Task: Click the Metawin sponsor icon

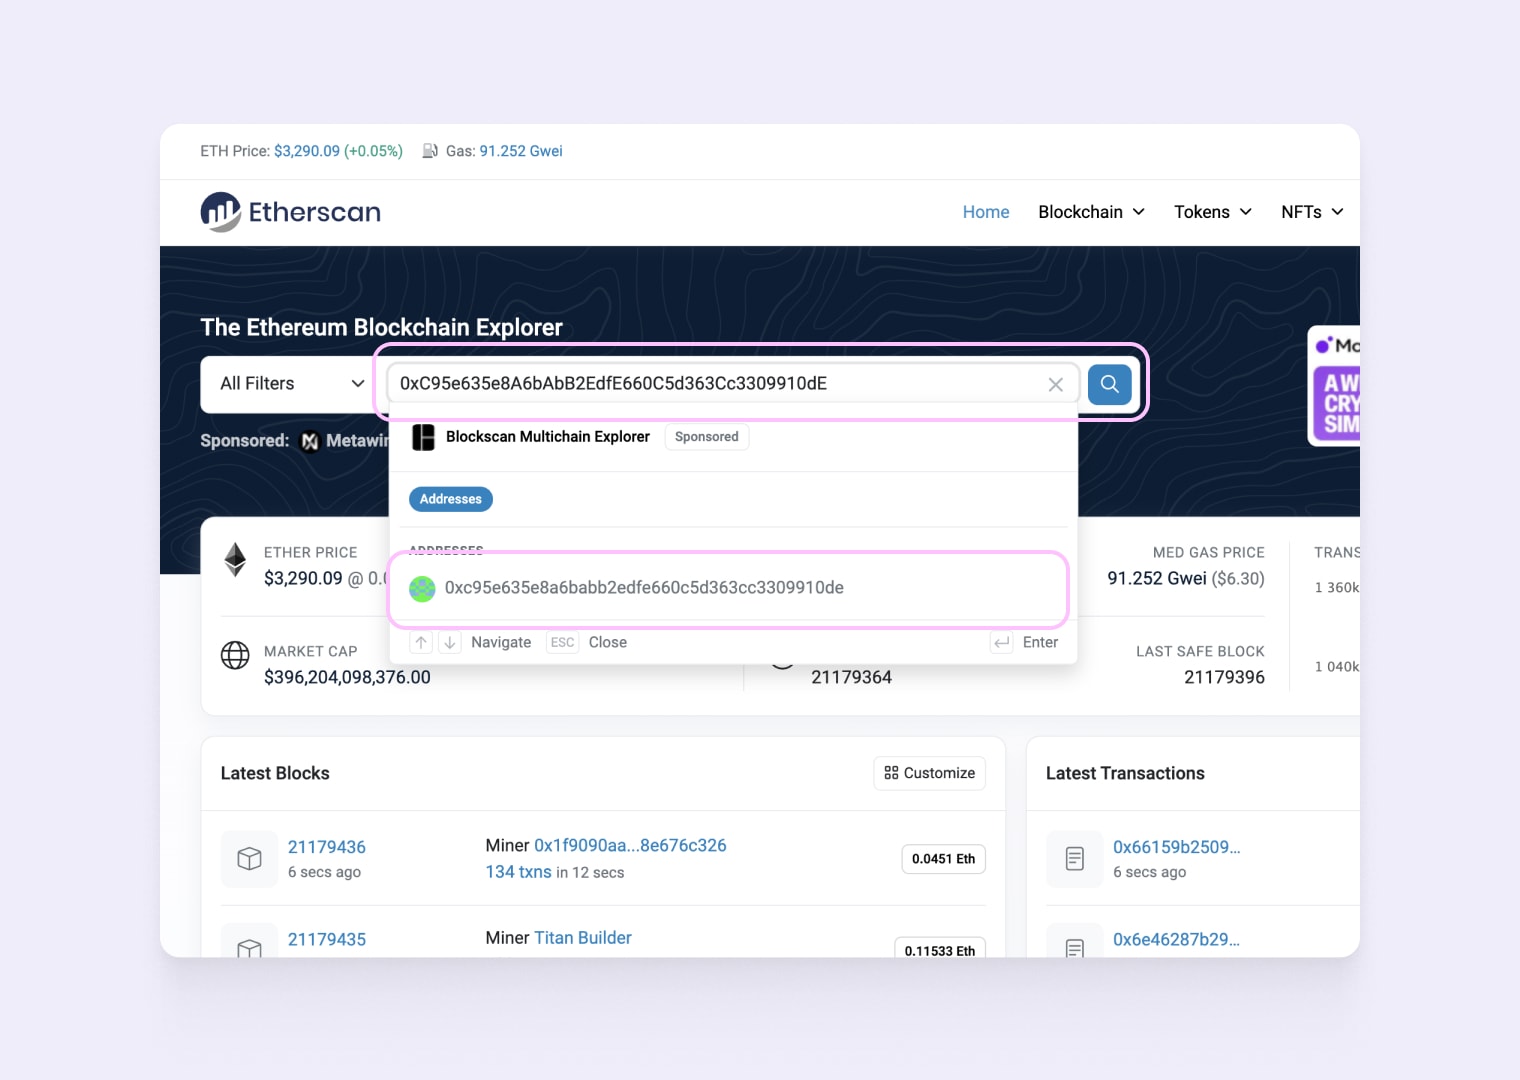Action: 310,441
